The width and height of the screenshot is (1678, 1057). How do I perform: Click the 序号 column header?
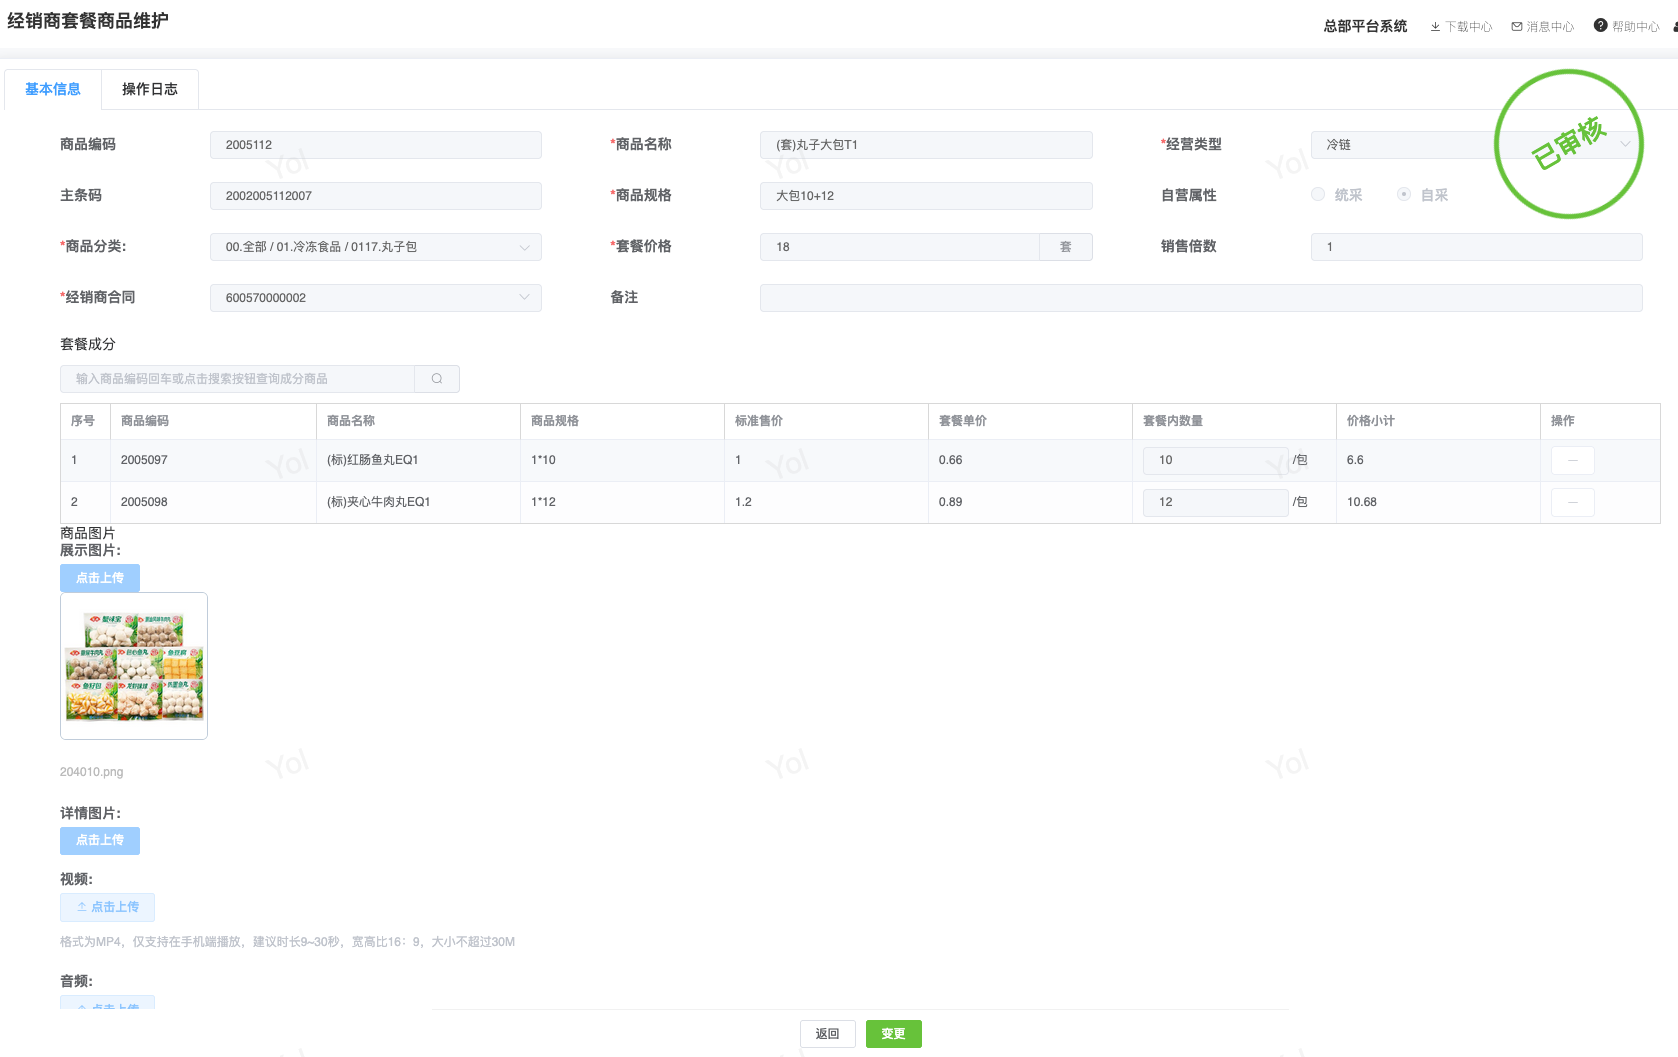point(83,422)
